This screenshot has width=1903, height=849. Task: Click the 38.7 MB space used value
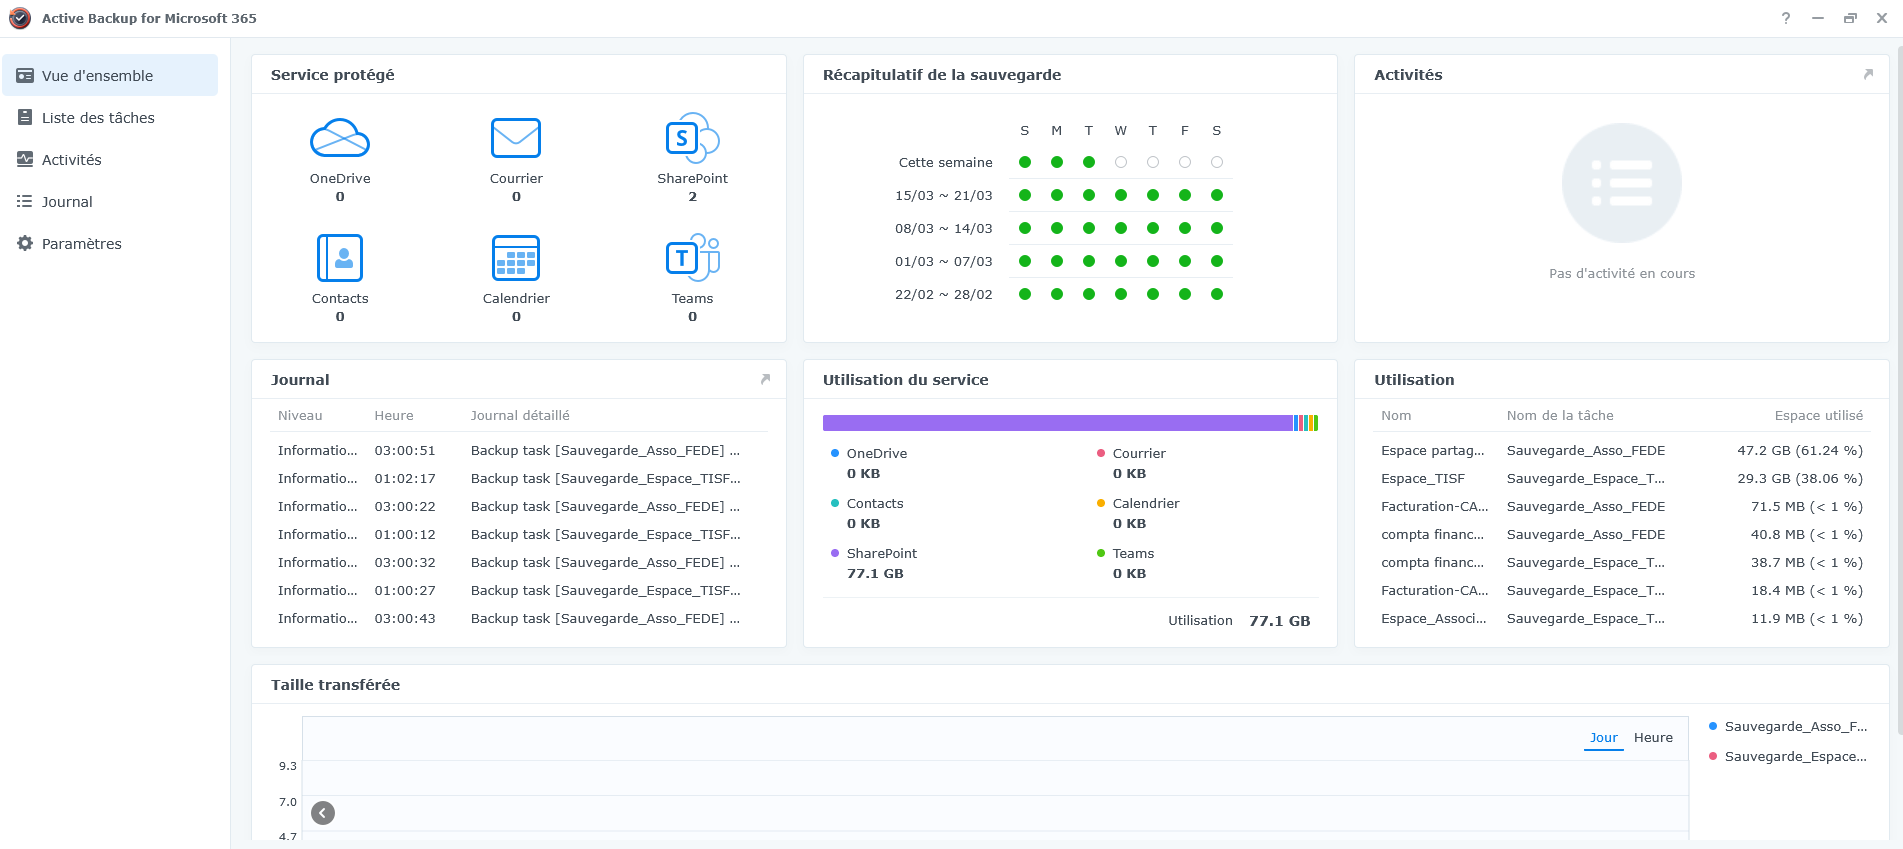[1807, 563]
